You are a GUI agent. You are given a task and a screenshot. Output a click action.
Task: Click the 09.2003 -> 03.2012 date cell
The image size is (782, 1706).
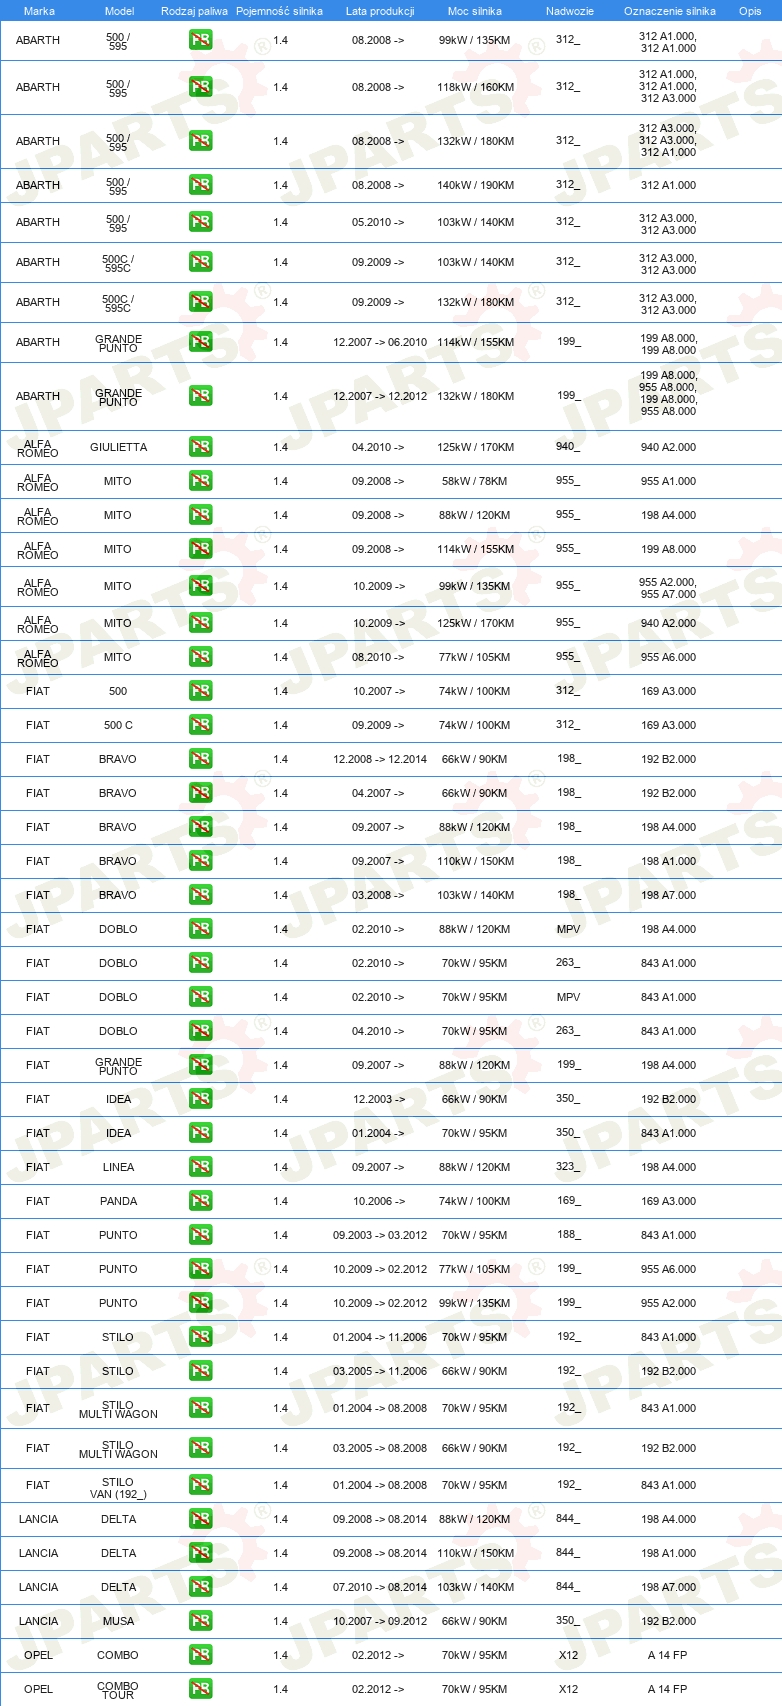pos(380,1235)
